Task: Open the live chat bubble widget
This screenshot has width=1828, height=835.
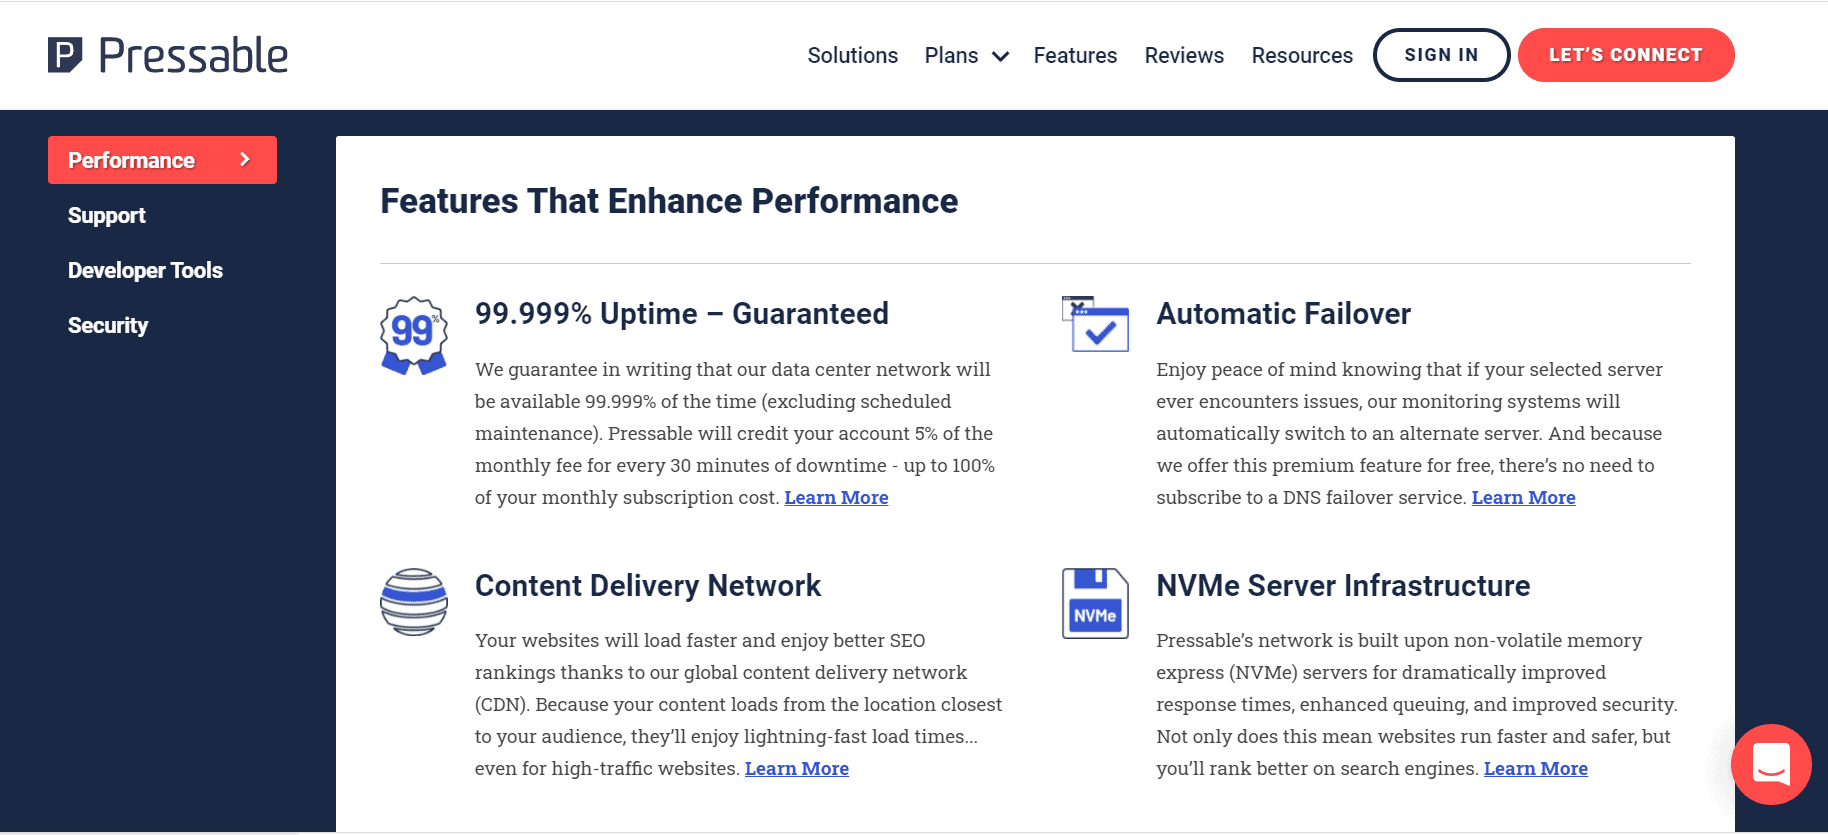Action: [x=1770, y=764]
